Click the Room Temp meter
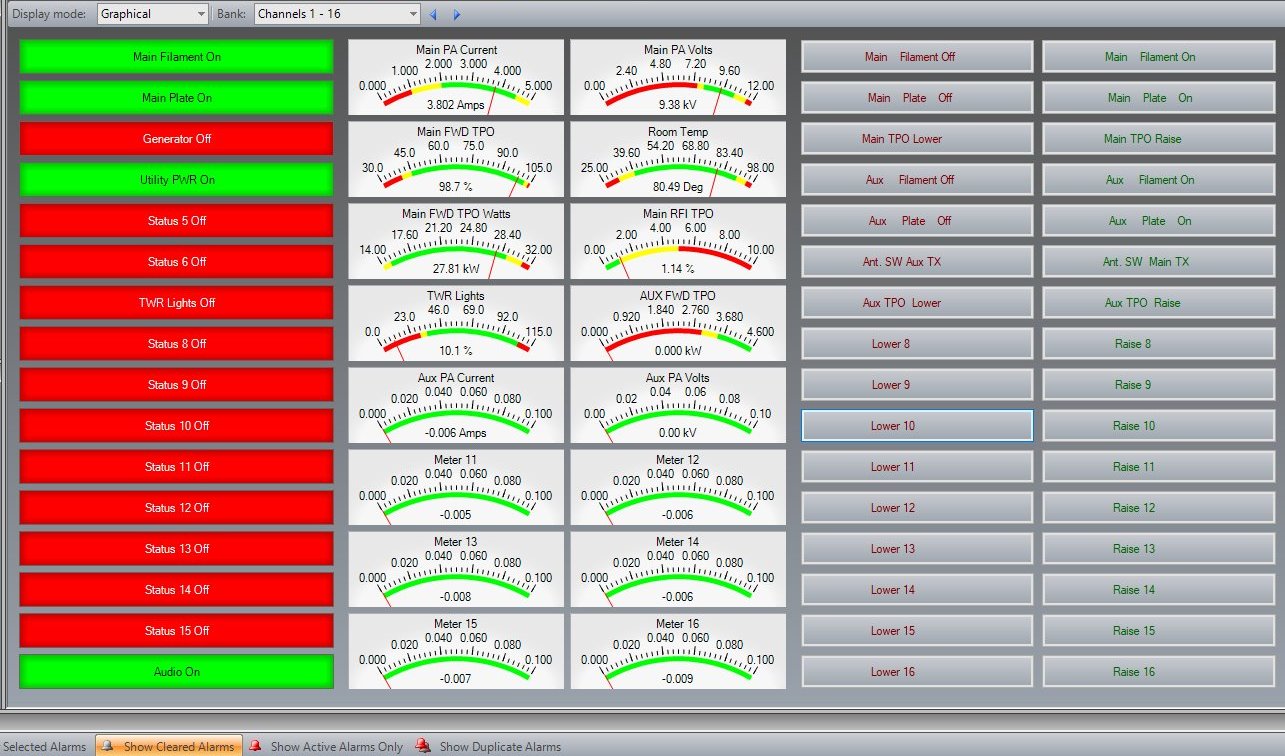Screen dimensions: 1285x756 [x=678, y=159]
